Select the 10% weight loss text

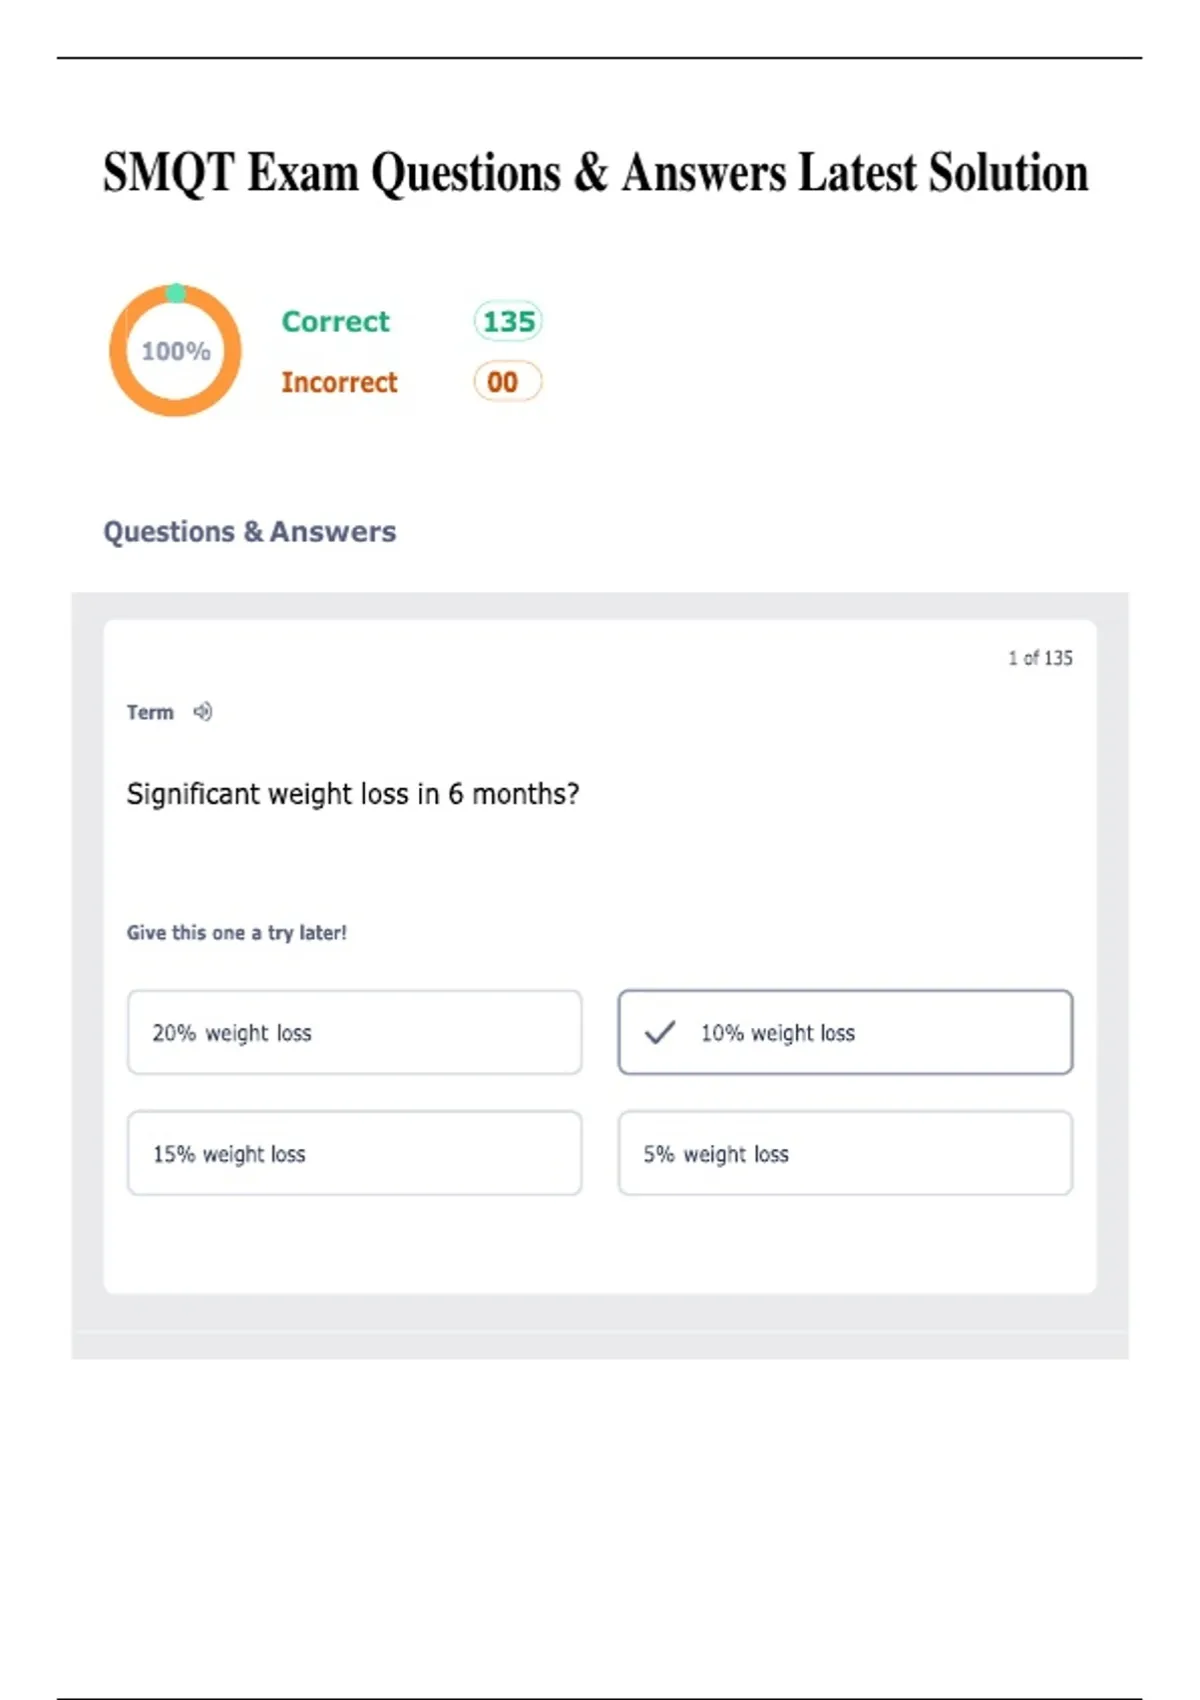(x=778, y=1033)
